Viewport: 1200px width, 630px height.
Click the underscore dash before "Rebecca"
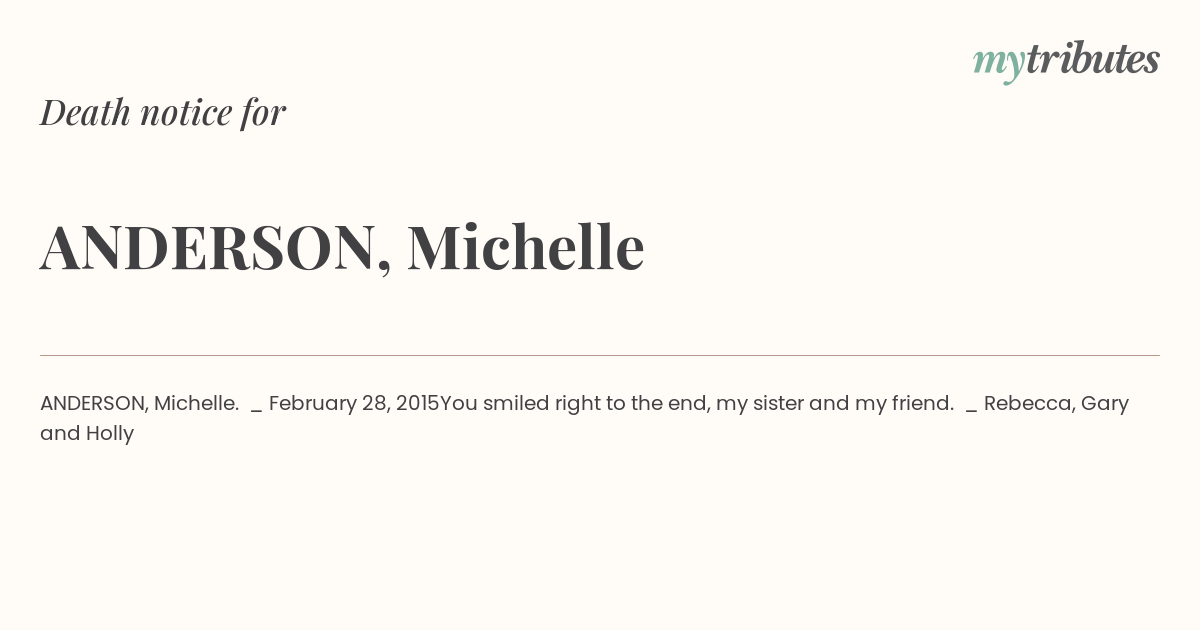(x=972, y=411)
